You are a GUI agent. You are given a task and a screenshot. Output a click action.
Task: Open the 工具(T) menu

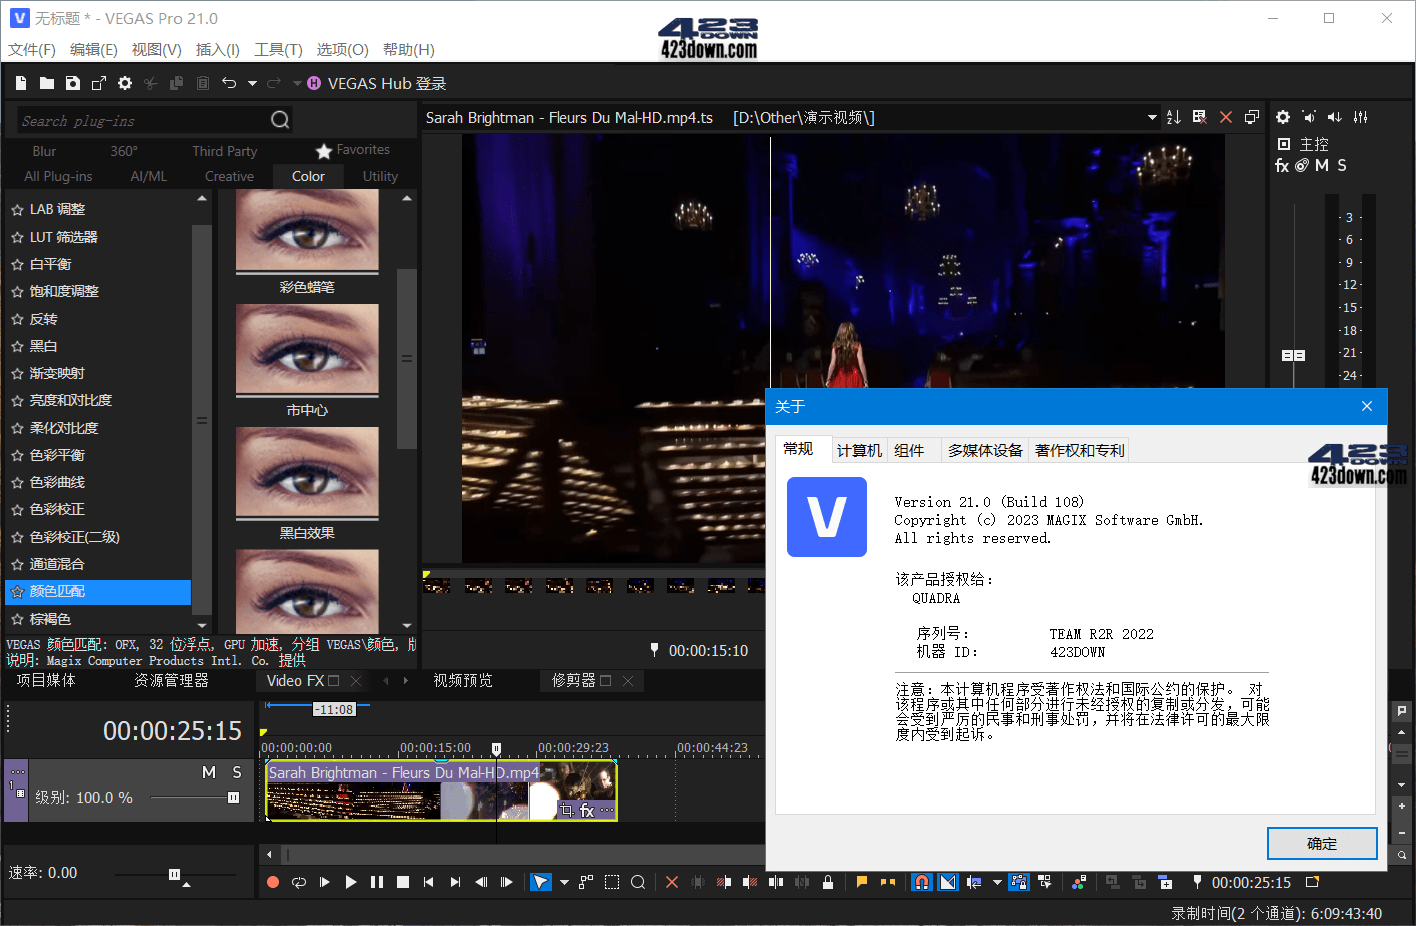[280, 49]
